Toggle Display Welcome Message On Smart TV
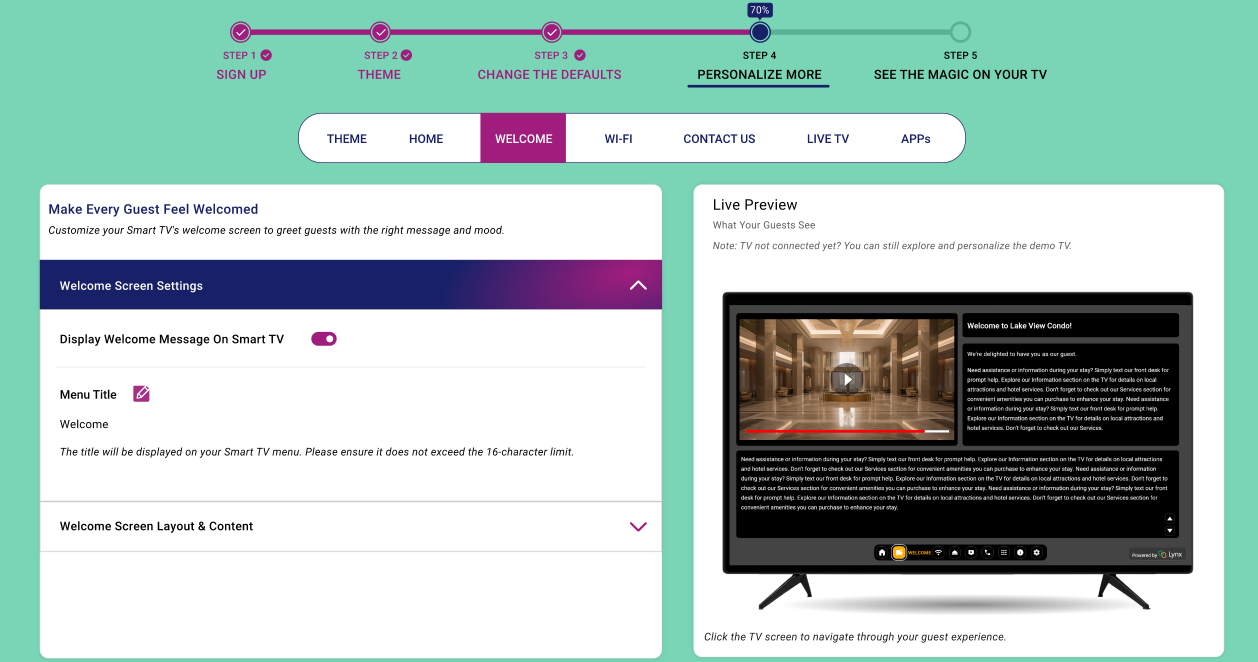The image size is (1258, 662). click(x=324, y=339)
